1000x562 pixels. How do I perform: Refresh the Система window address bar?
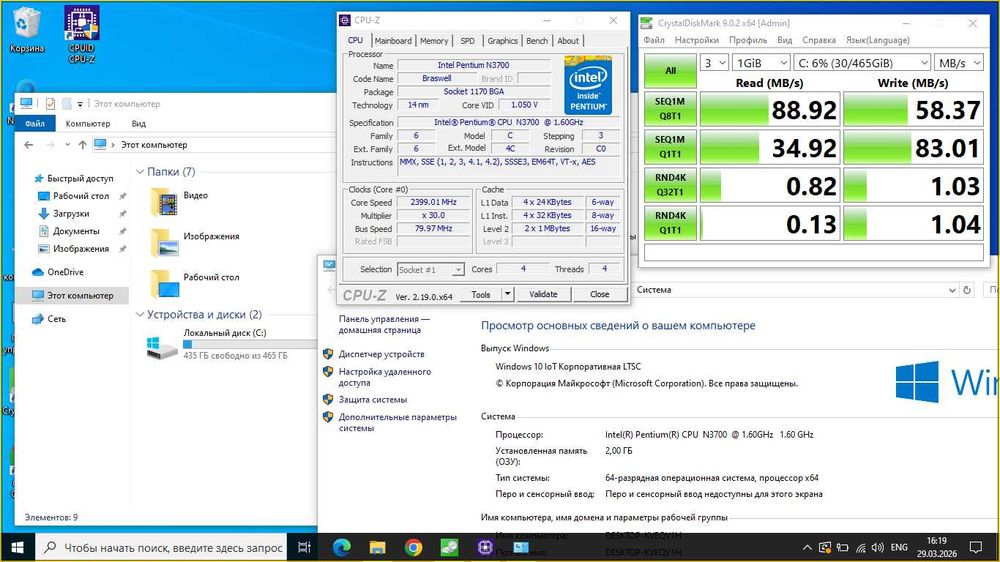click(967, 290)
